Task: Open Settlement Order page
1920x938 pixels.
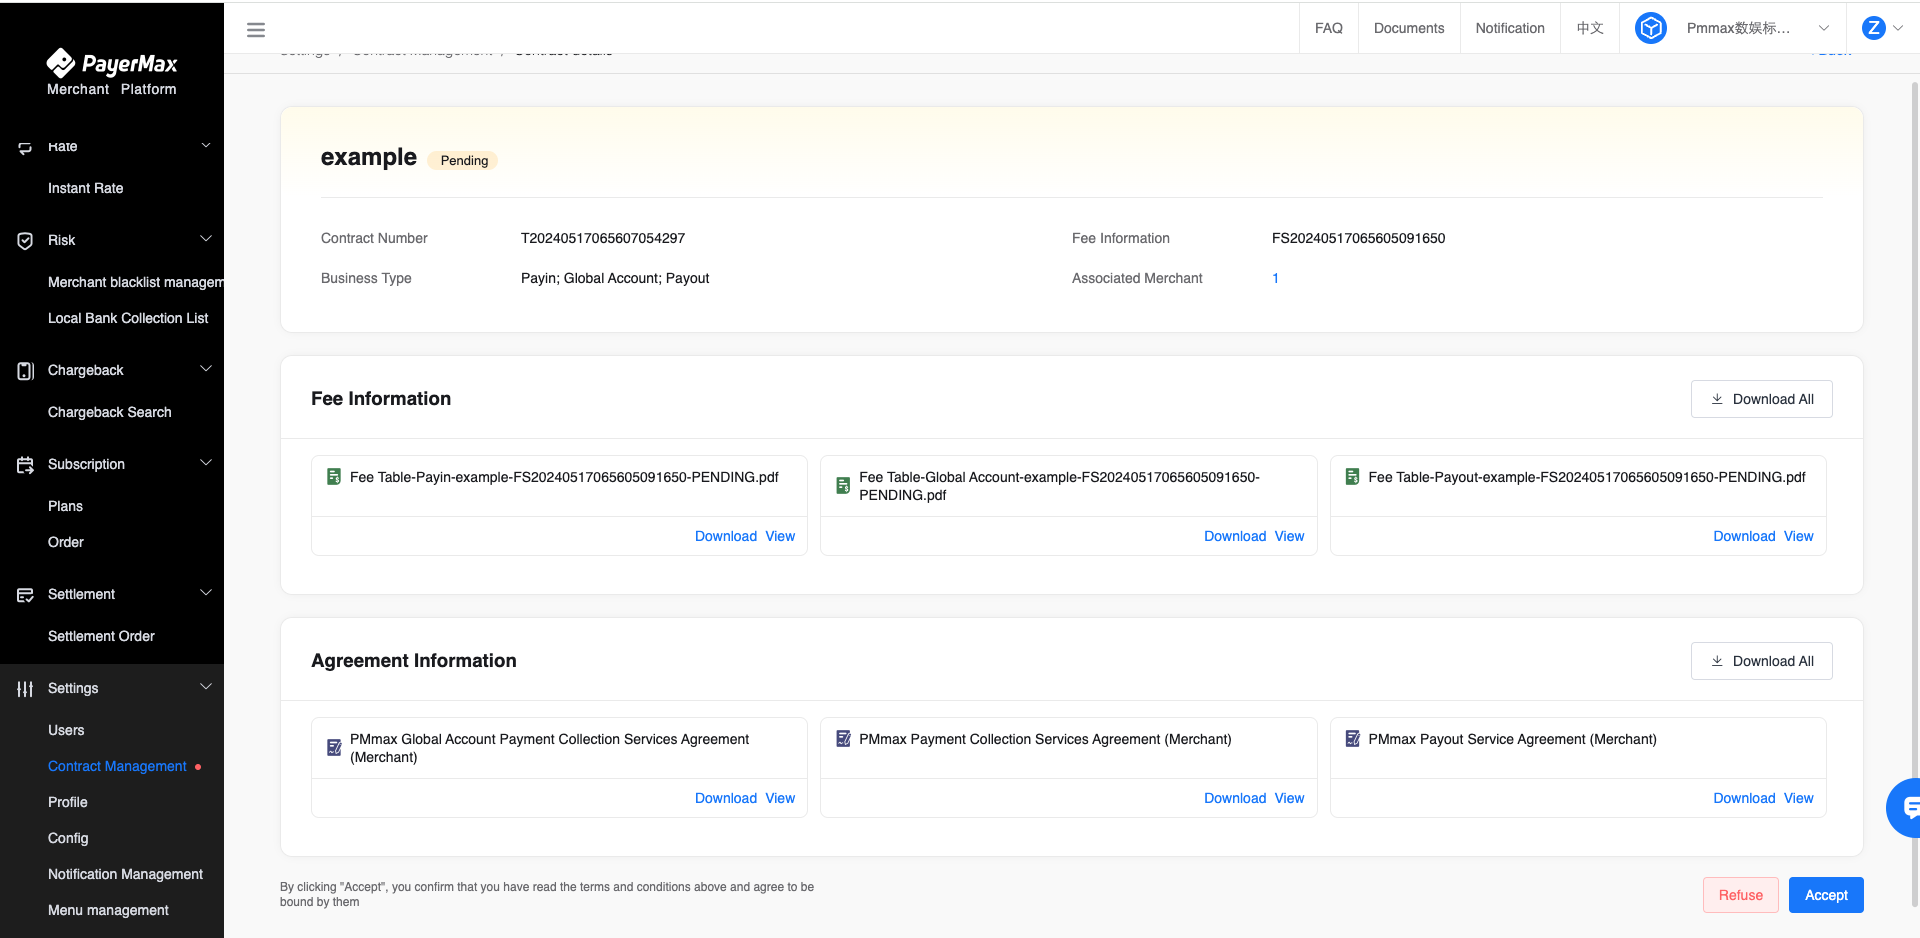Action: [101, 636]
